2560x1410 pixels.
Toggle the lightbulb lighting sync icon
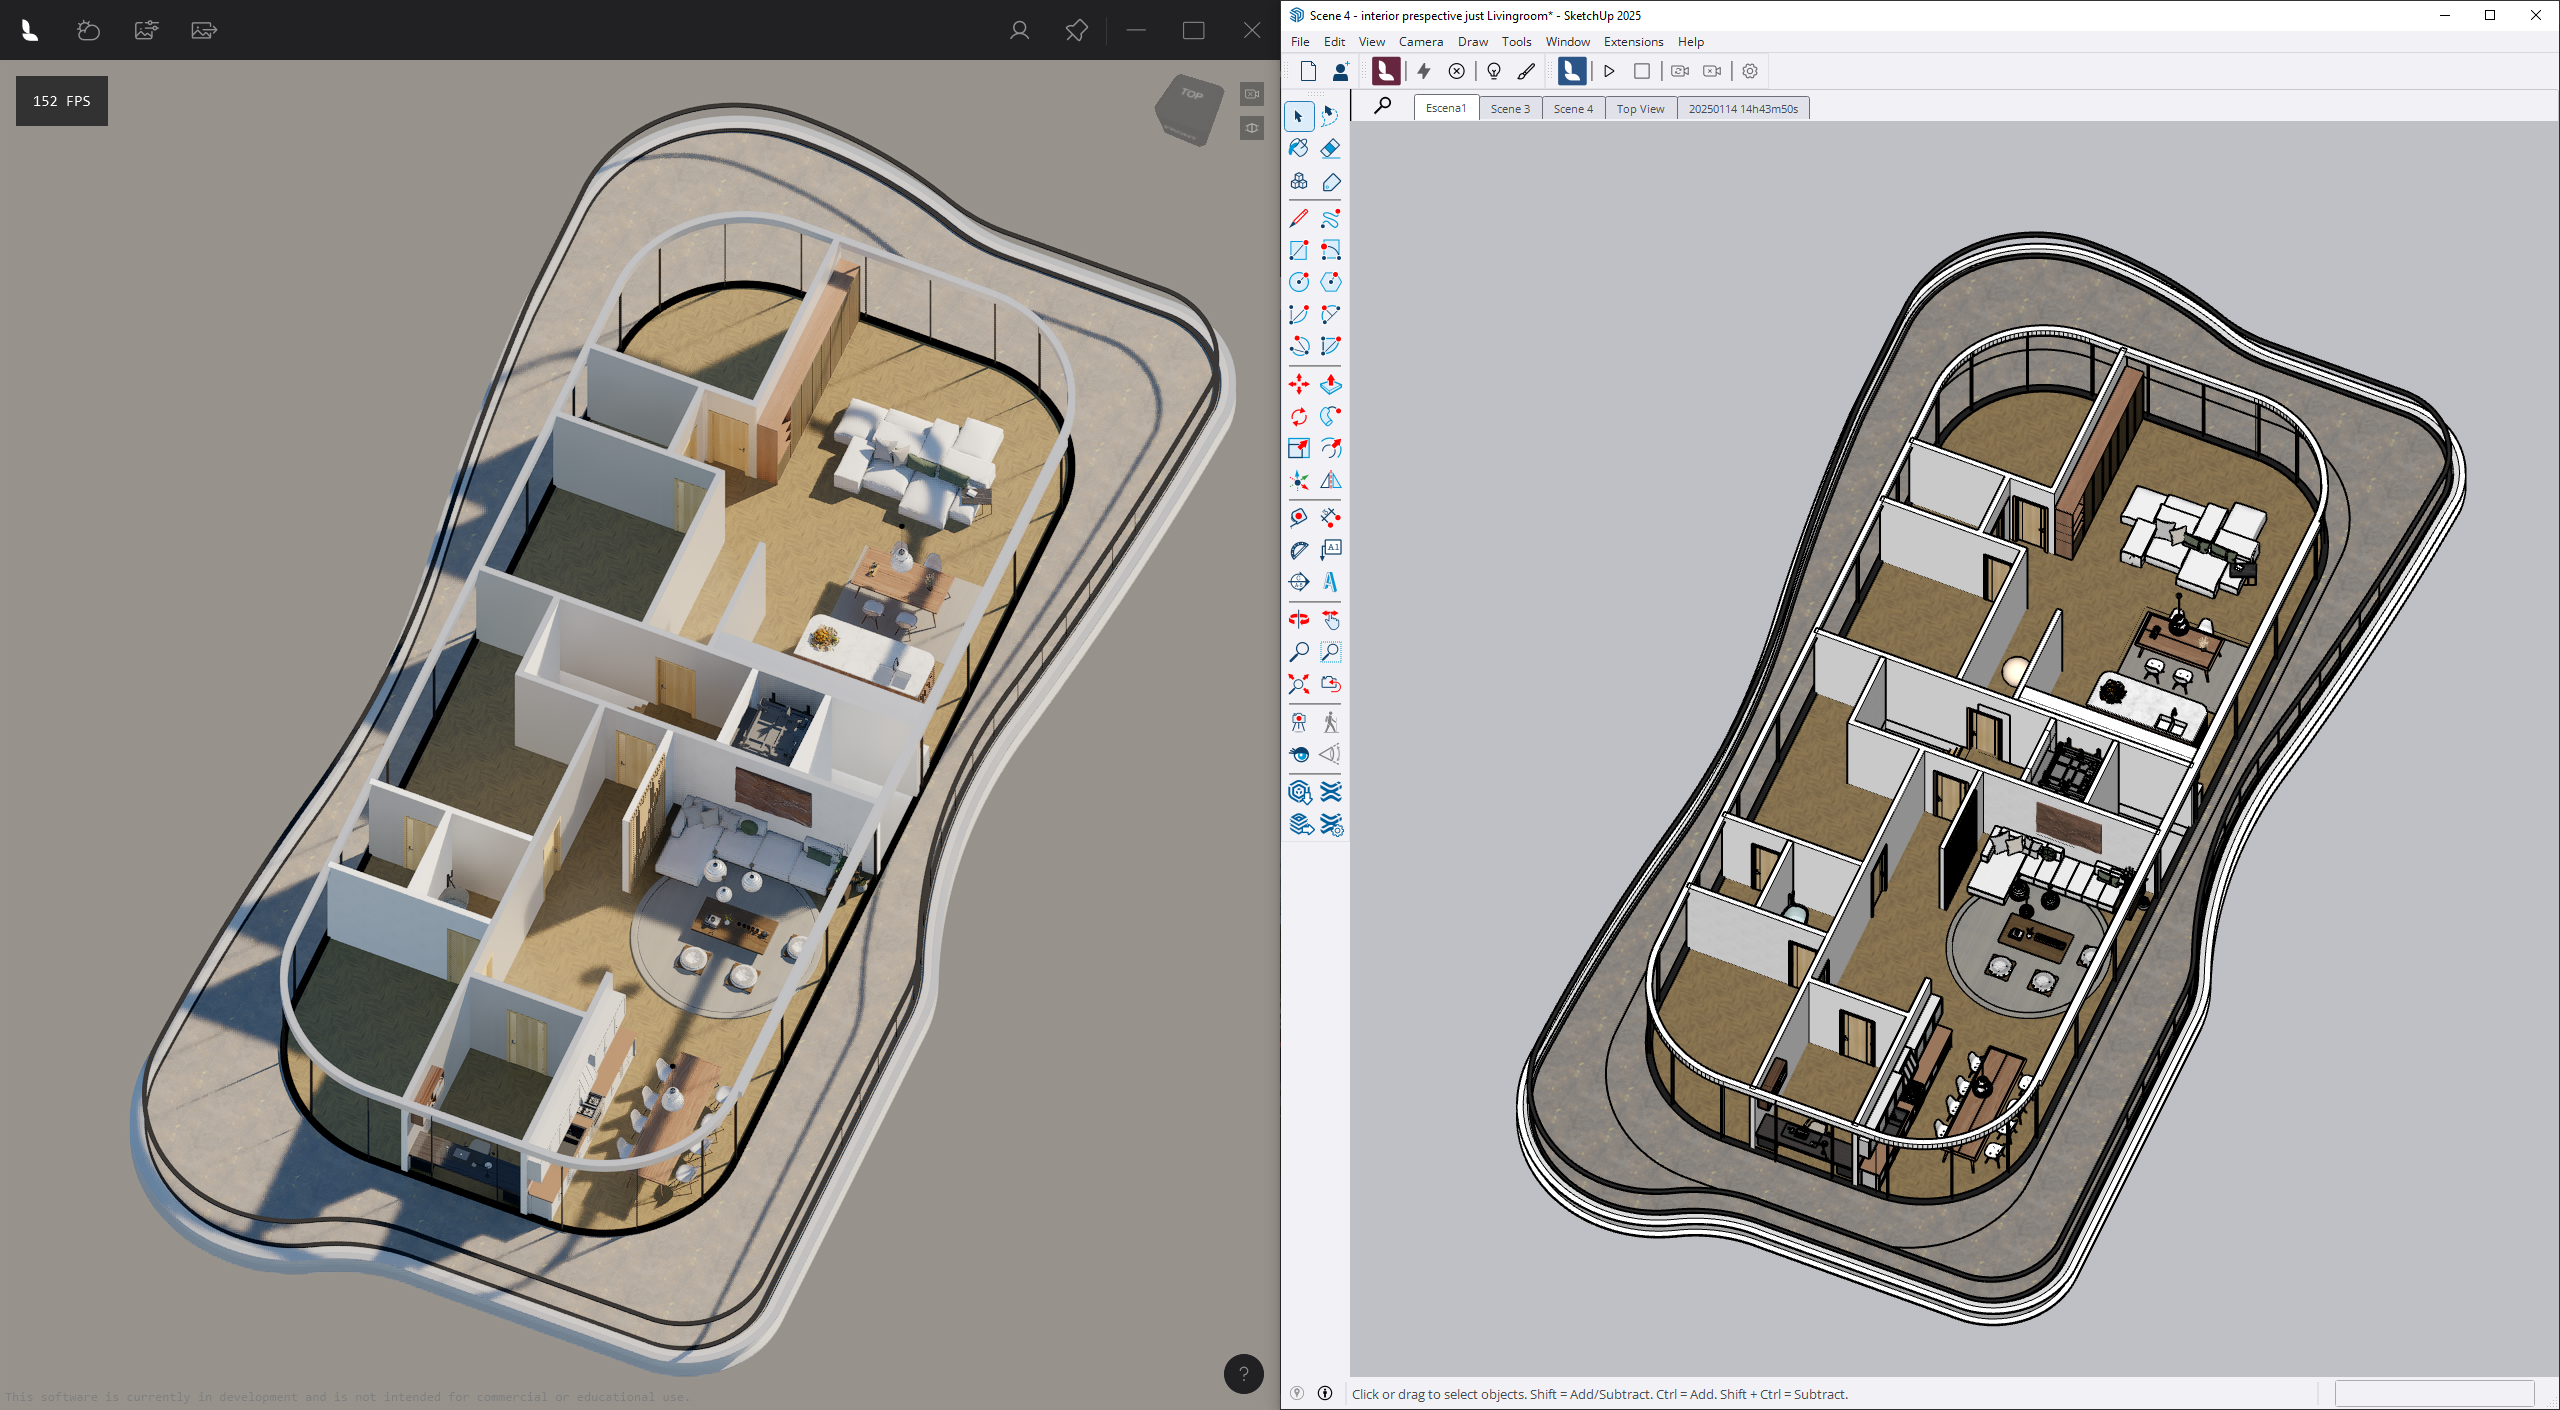coord(1494,71)
